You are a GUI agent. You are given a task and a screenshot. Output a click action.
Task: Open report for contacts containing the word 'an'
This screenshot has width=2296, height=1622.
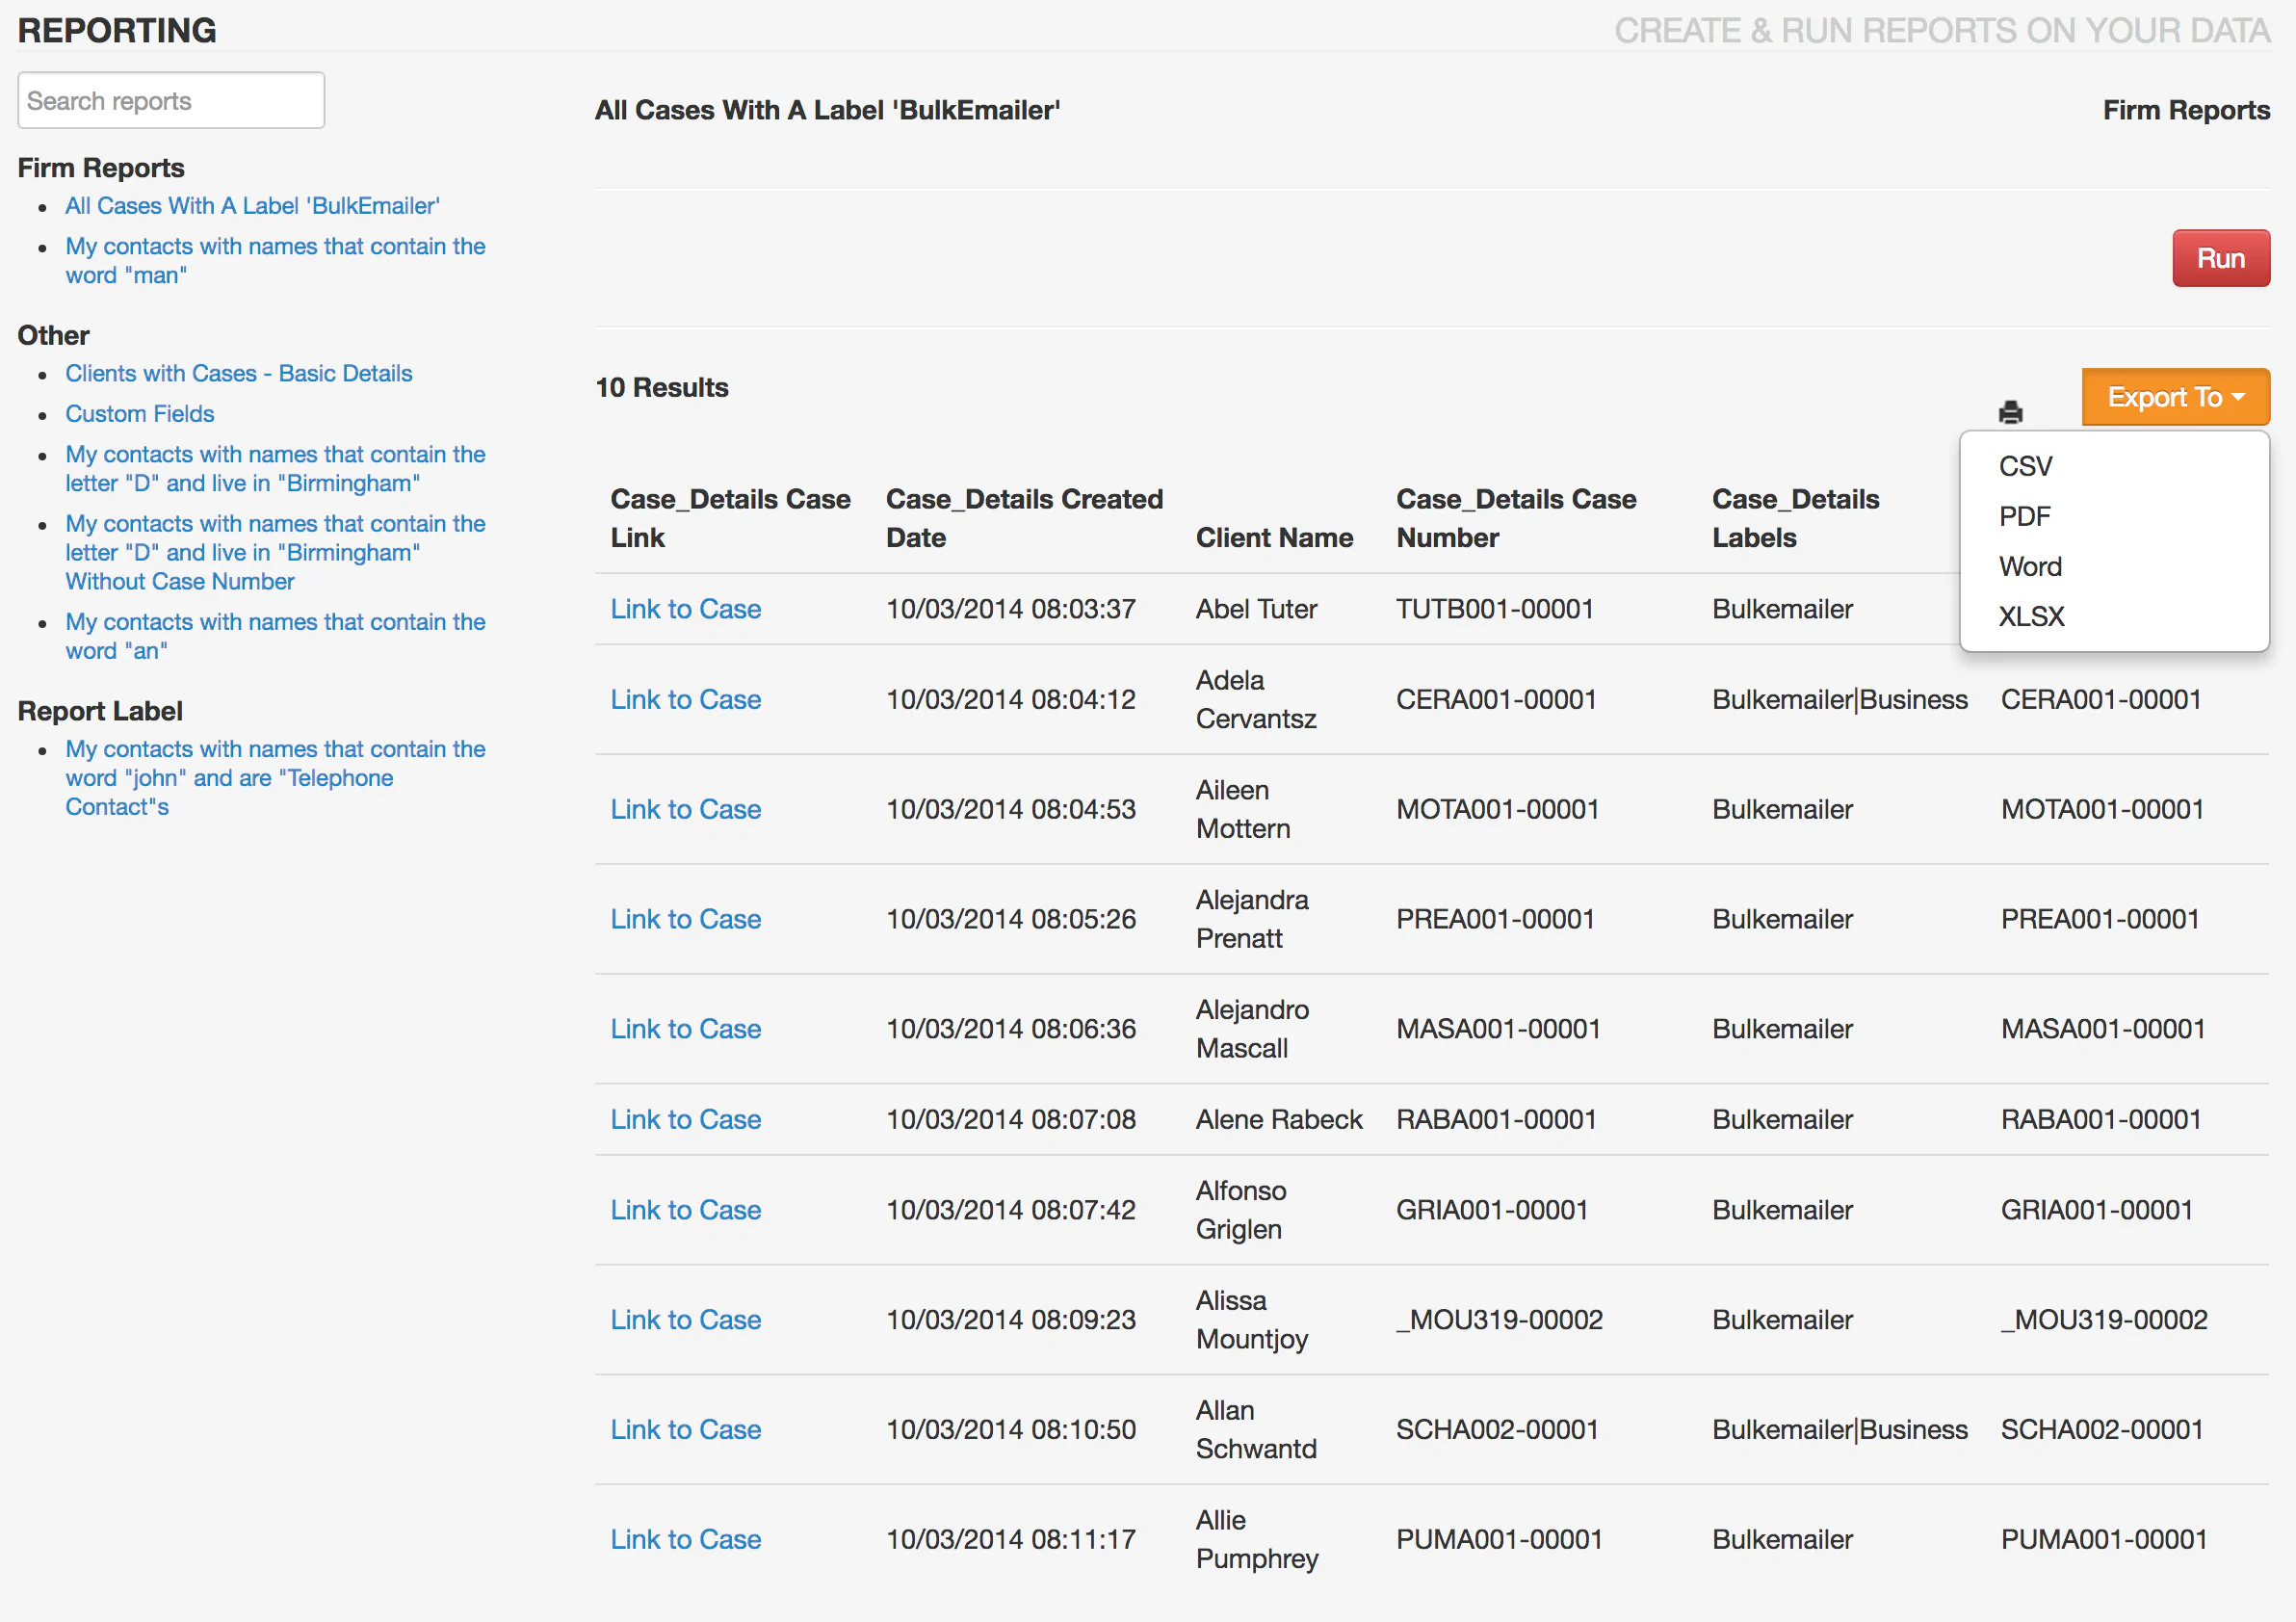click(275, 635)
